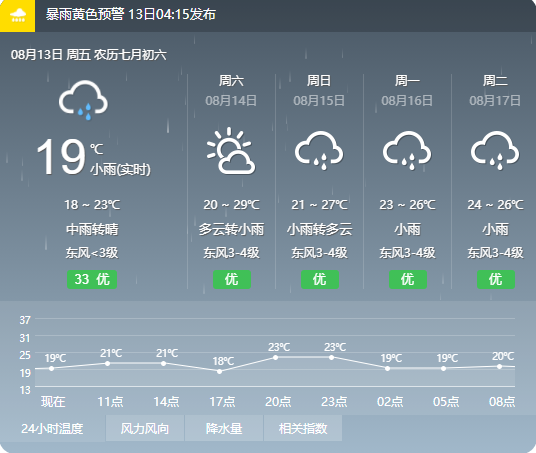Image resolution: width=536 pixels, height=453 pixels.
Task: Click the 周二 rain cloud icon
Action: click(x=495, y=150)
